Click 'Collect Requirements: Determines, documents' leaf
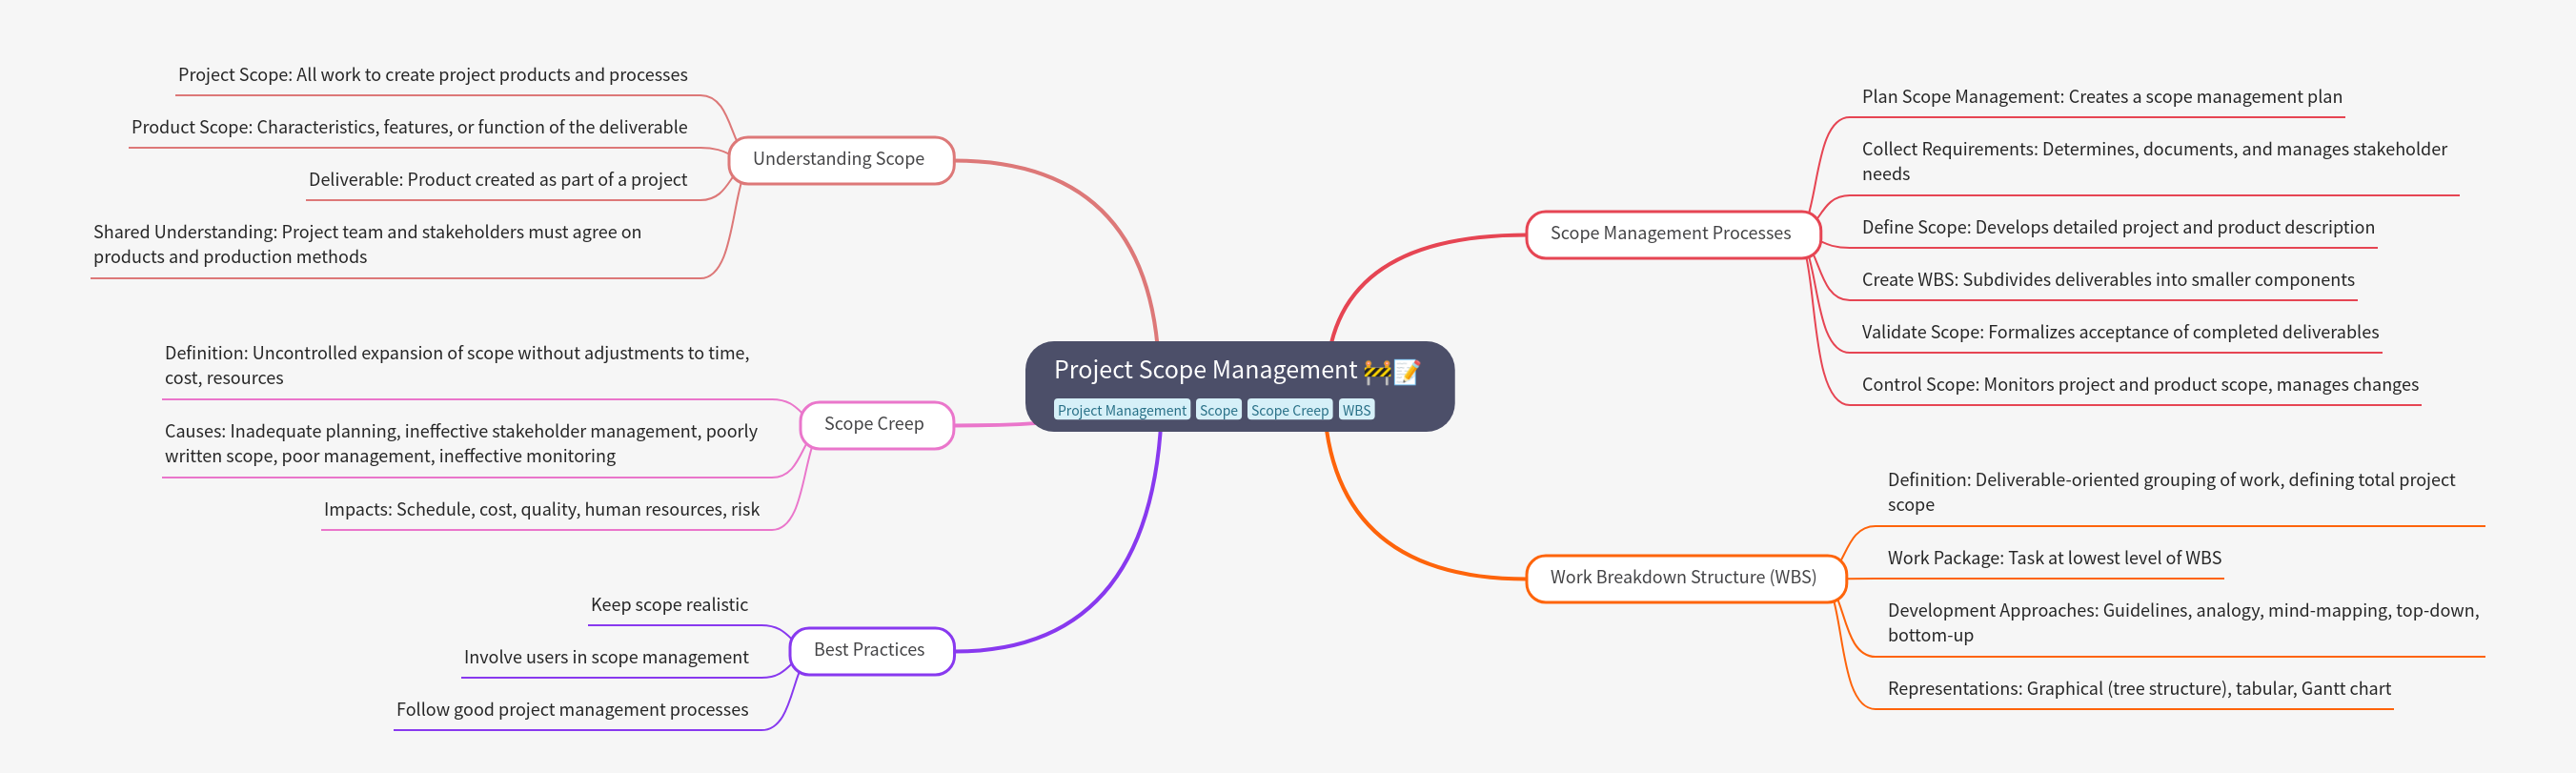The image size is (2576, 773). [x=2154, y=161]
